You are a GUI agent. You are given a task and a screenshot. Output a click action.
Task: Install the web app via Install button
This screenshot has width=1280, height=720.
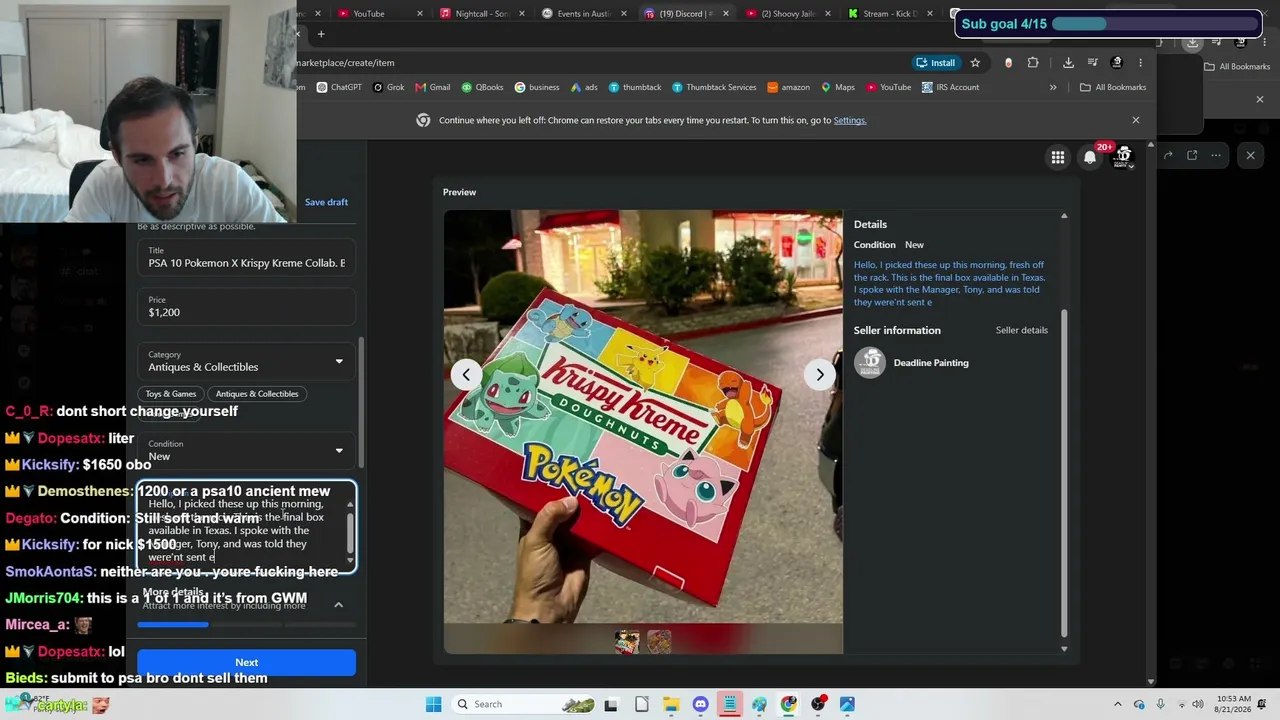coord(935,63)
